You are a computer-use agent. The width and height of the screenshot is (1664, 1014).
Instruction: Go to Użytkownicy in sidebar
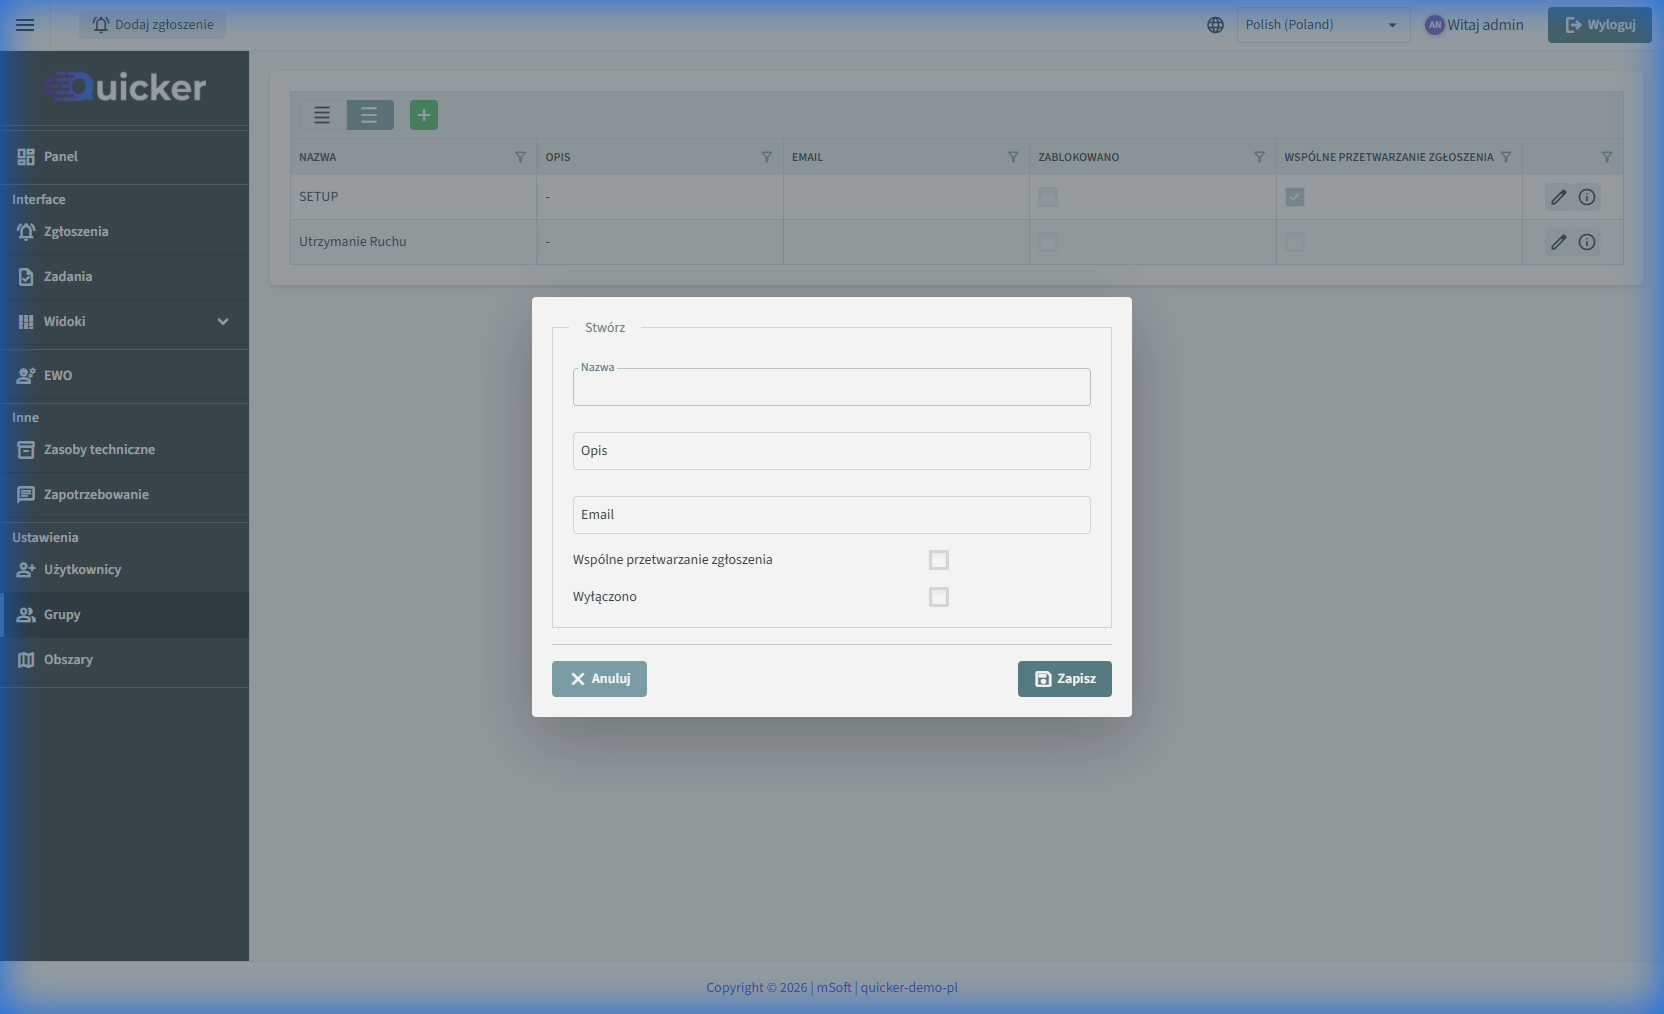[x=82, y=570]
